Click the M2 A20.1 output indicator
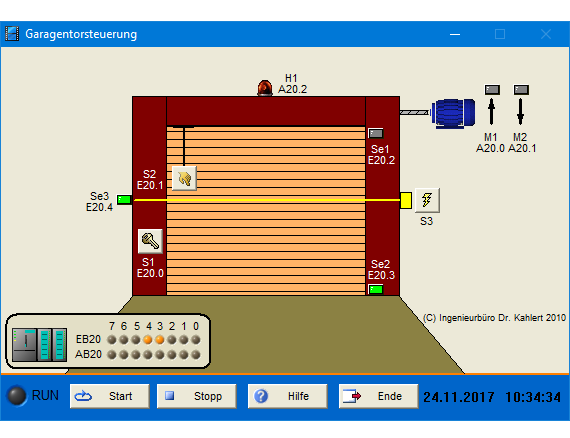This screenshot has width=570, height=438. tap(521, 89)
